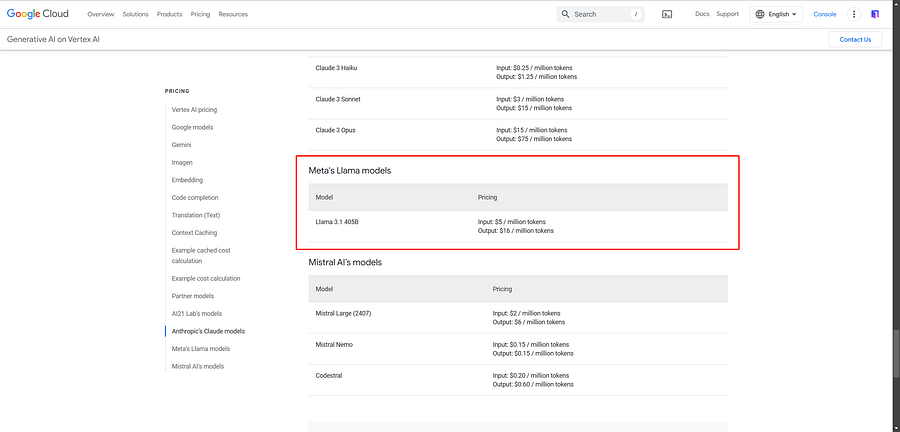Open the English language dropdown

(x=775, y=14)
